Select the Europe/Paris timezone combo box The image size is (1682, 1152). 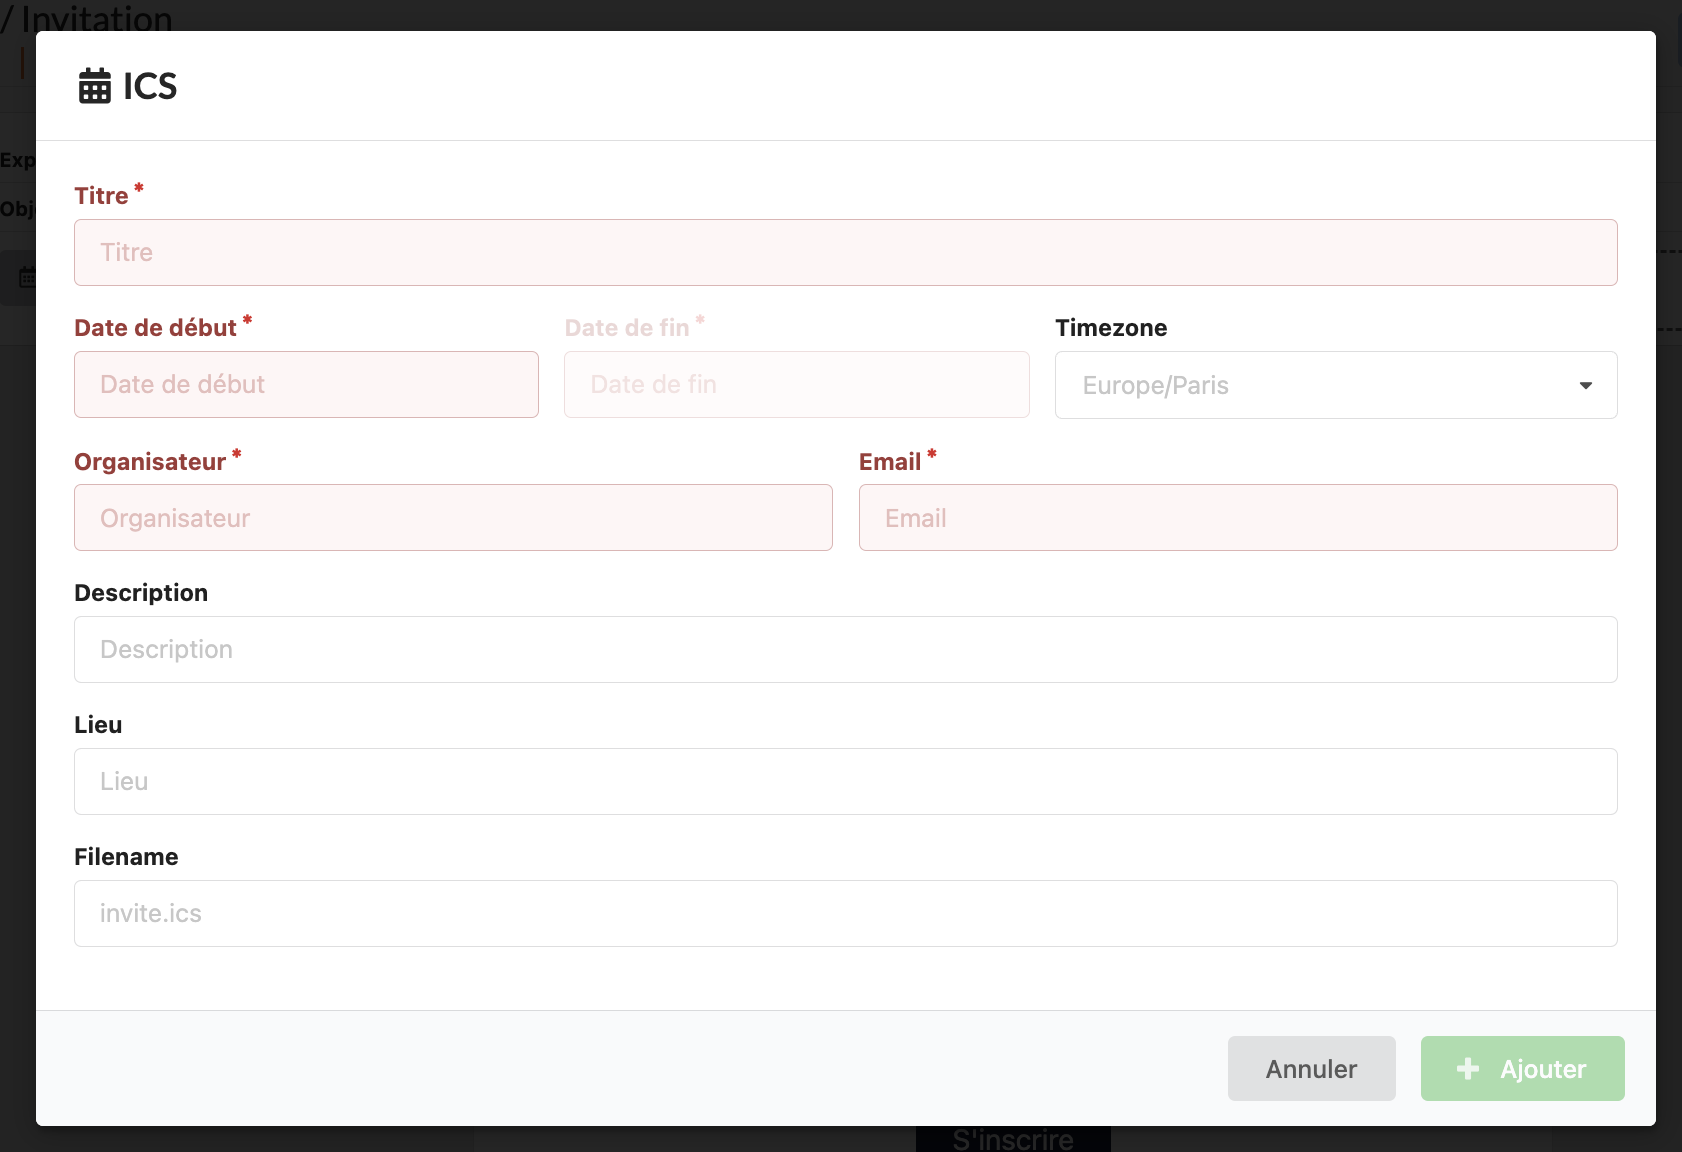click(x=1334, y=385)
